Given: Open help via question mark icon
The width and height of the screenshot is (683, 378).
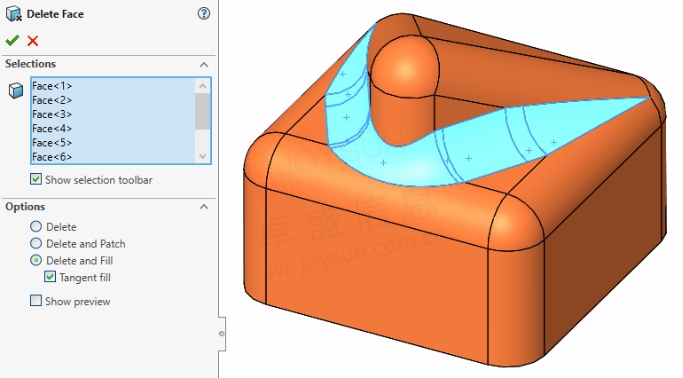Looking at the screenshot, I should click(203, 14).
